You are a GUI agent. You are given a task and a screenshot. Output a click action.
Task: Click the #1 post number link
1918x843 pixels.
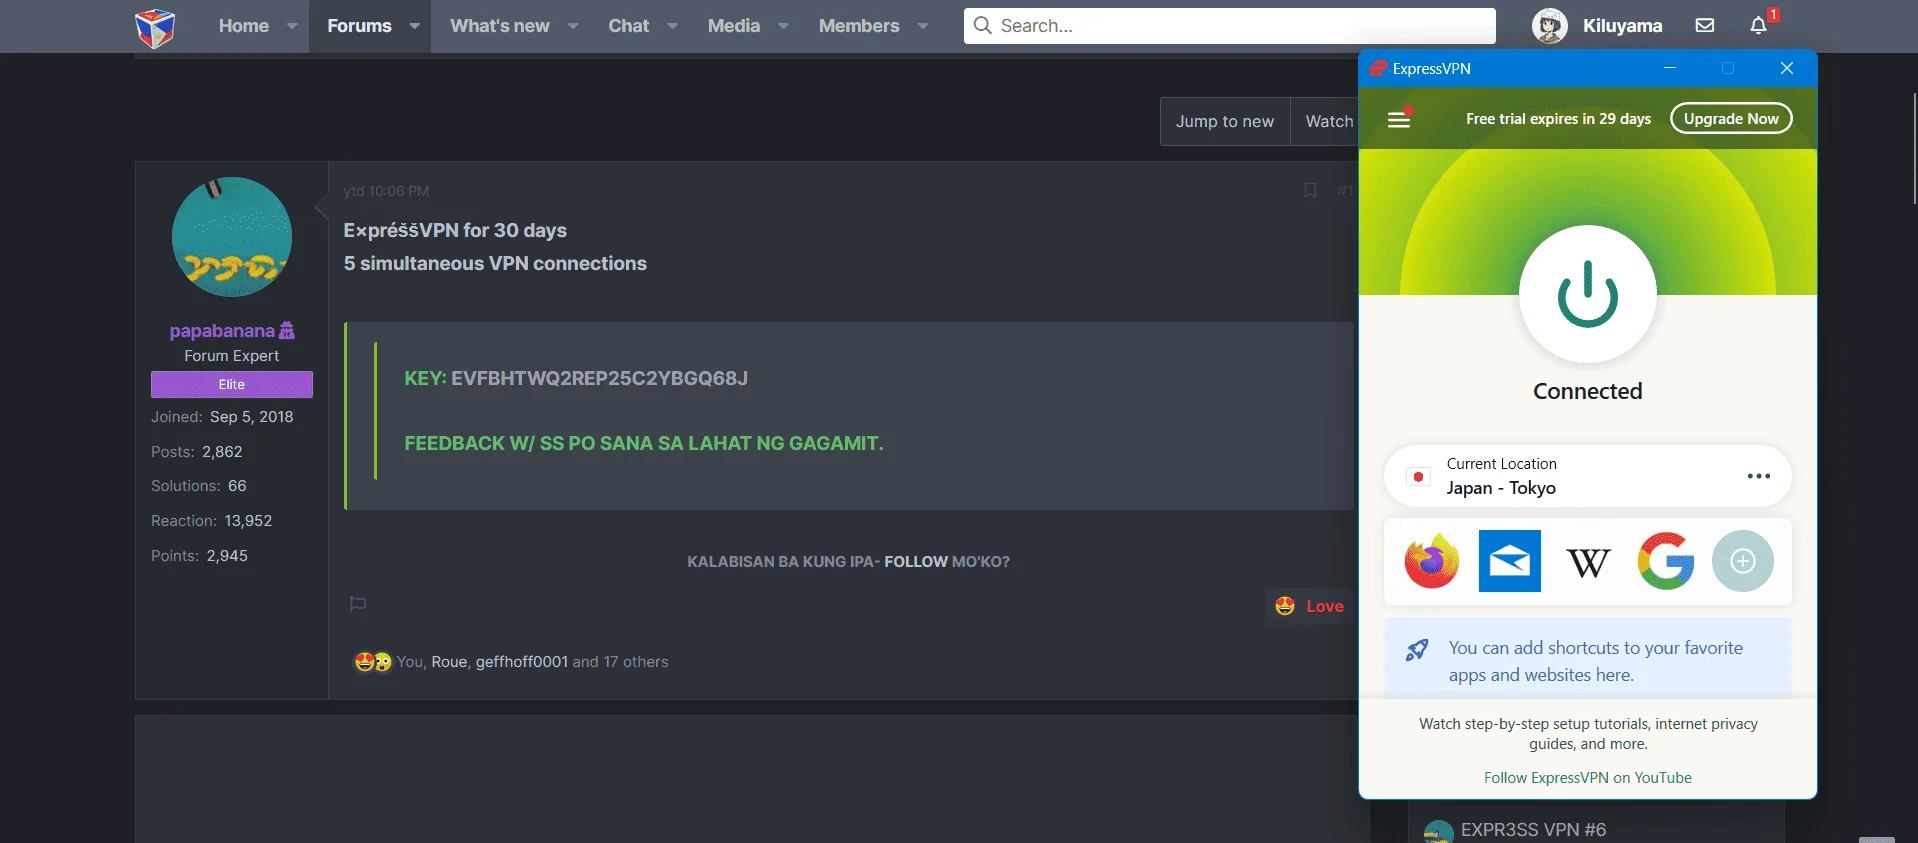click(x=1345, y=191)
